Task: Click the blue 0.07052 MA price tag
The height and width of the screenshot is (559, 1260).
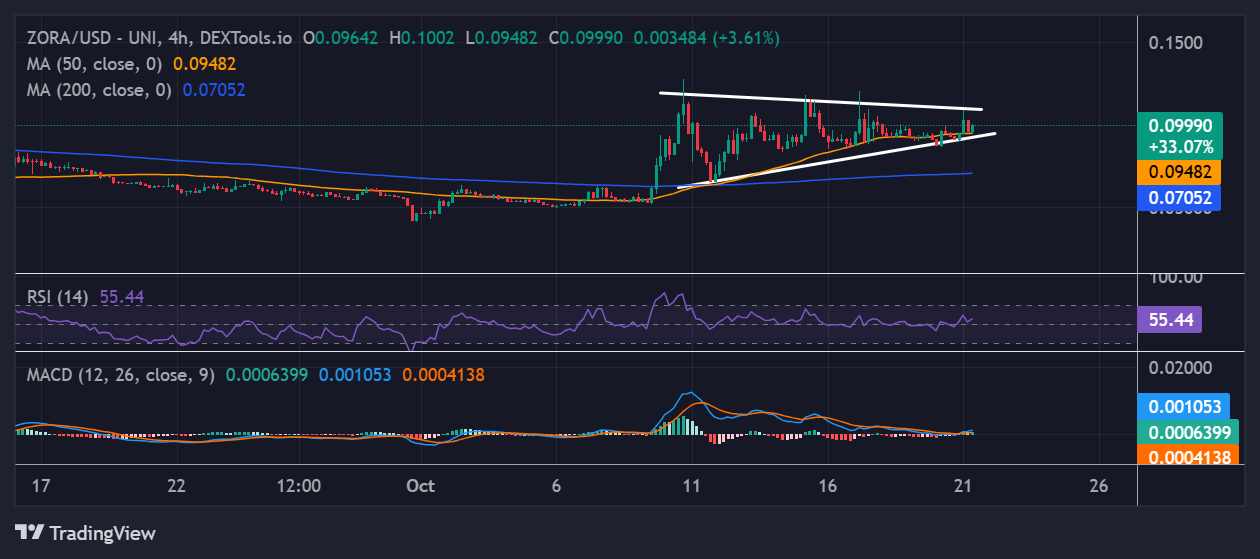Action: (x=1180, y=198)
